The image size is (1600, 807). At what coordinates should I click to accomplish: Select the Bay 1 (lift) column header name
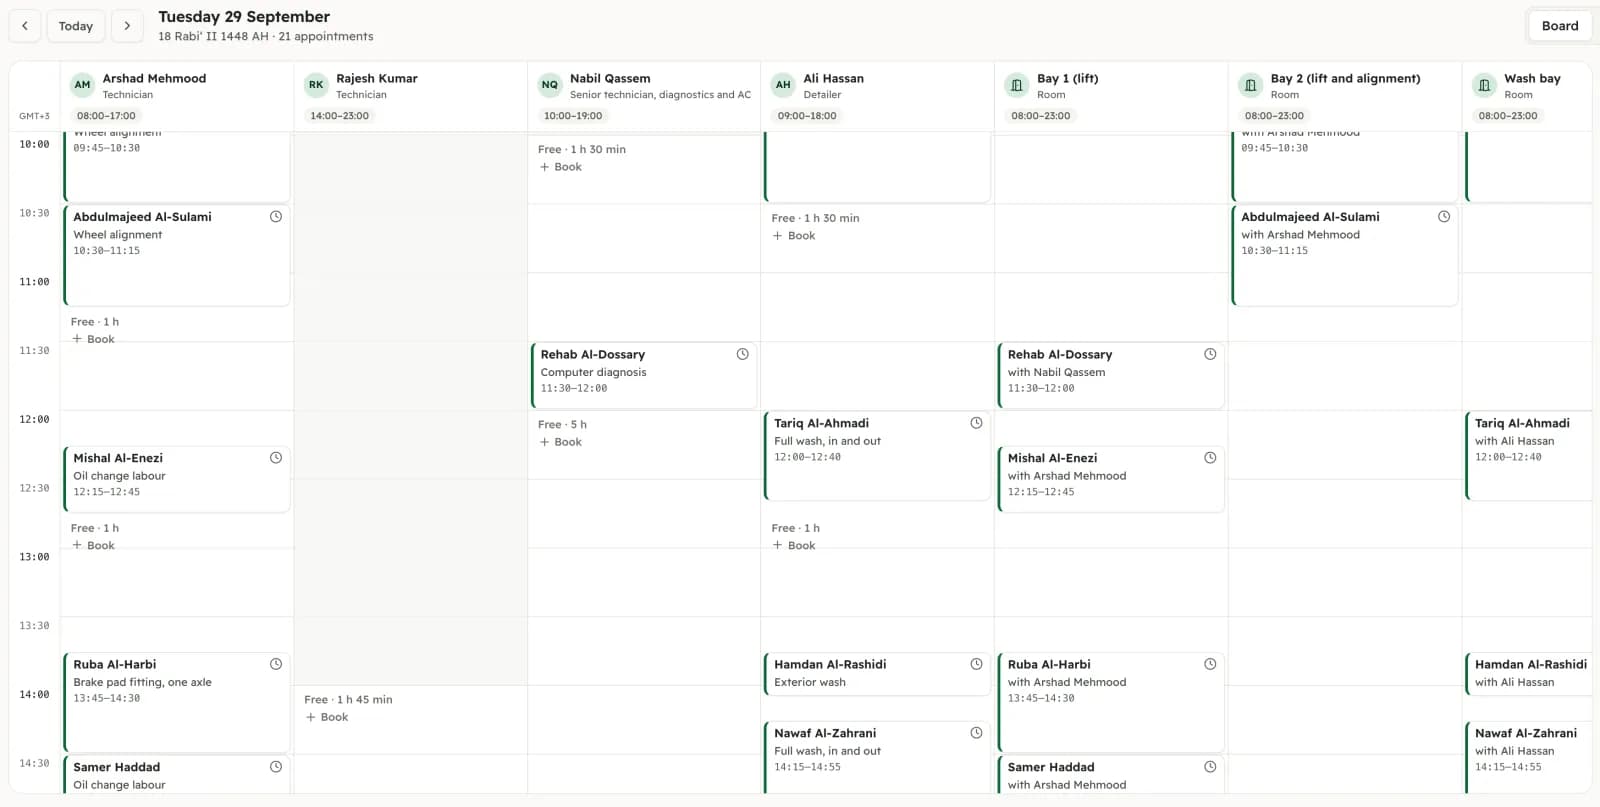coord(1067,78)
